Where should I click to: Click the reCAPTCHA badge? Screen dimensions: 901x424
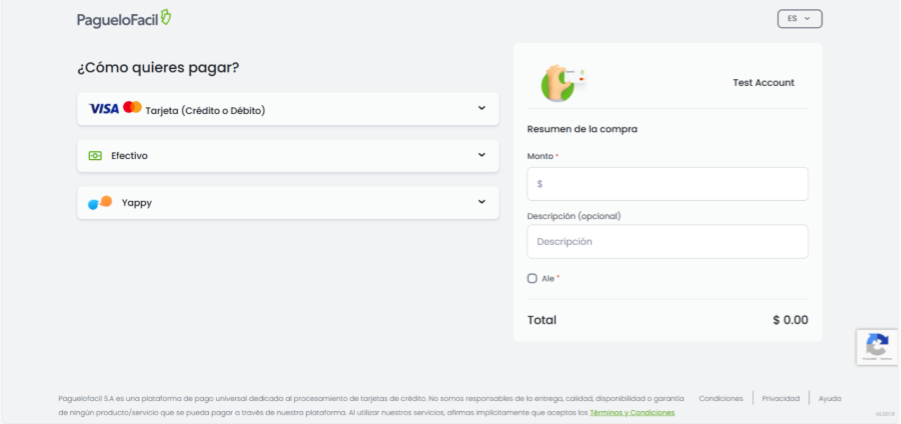877,346
